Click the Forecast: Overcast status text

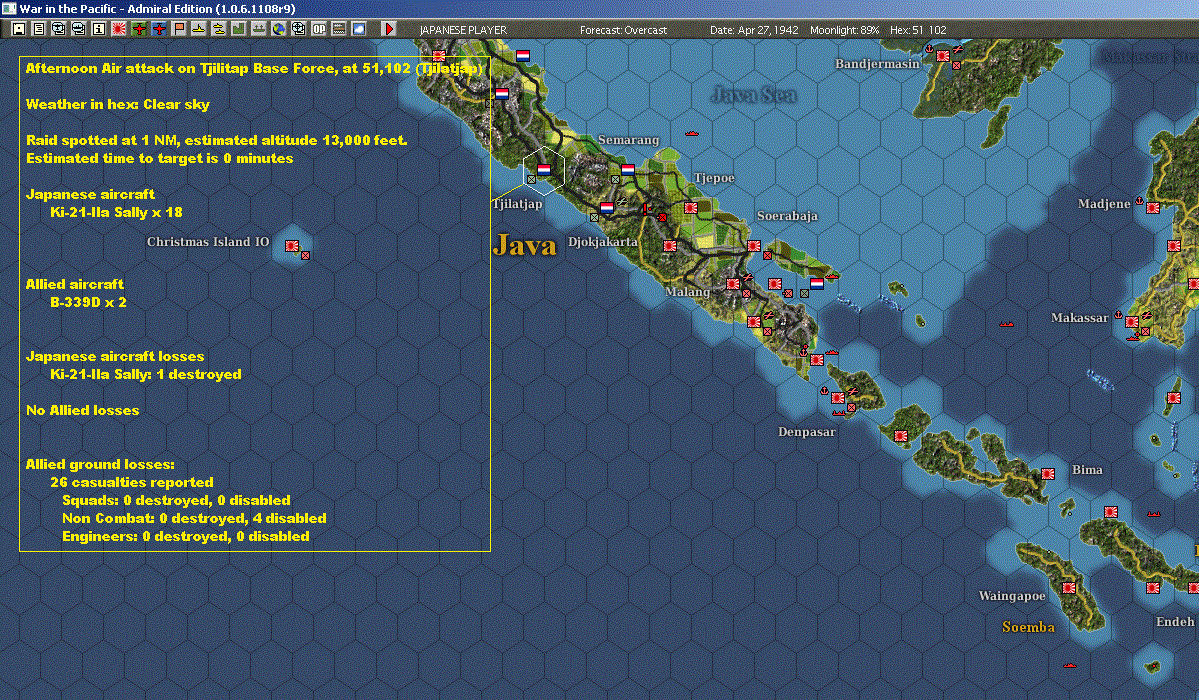click(x=623, y=30)
